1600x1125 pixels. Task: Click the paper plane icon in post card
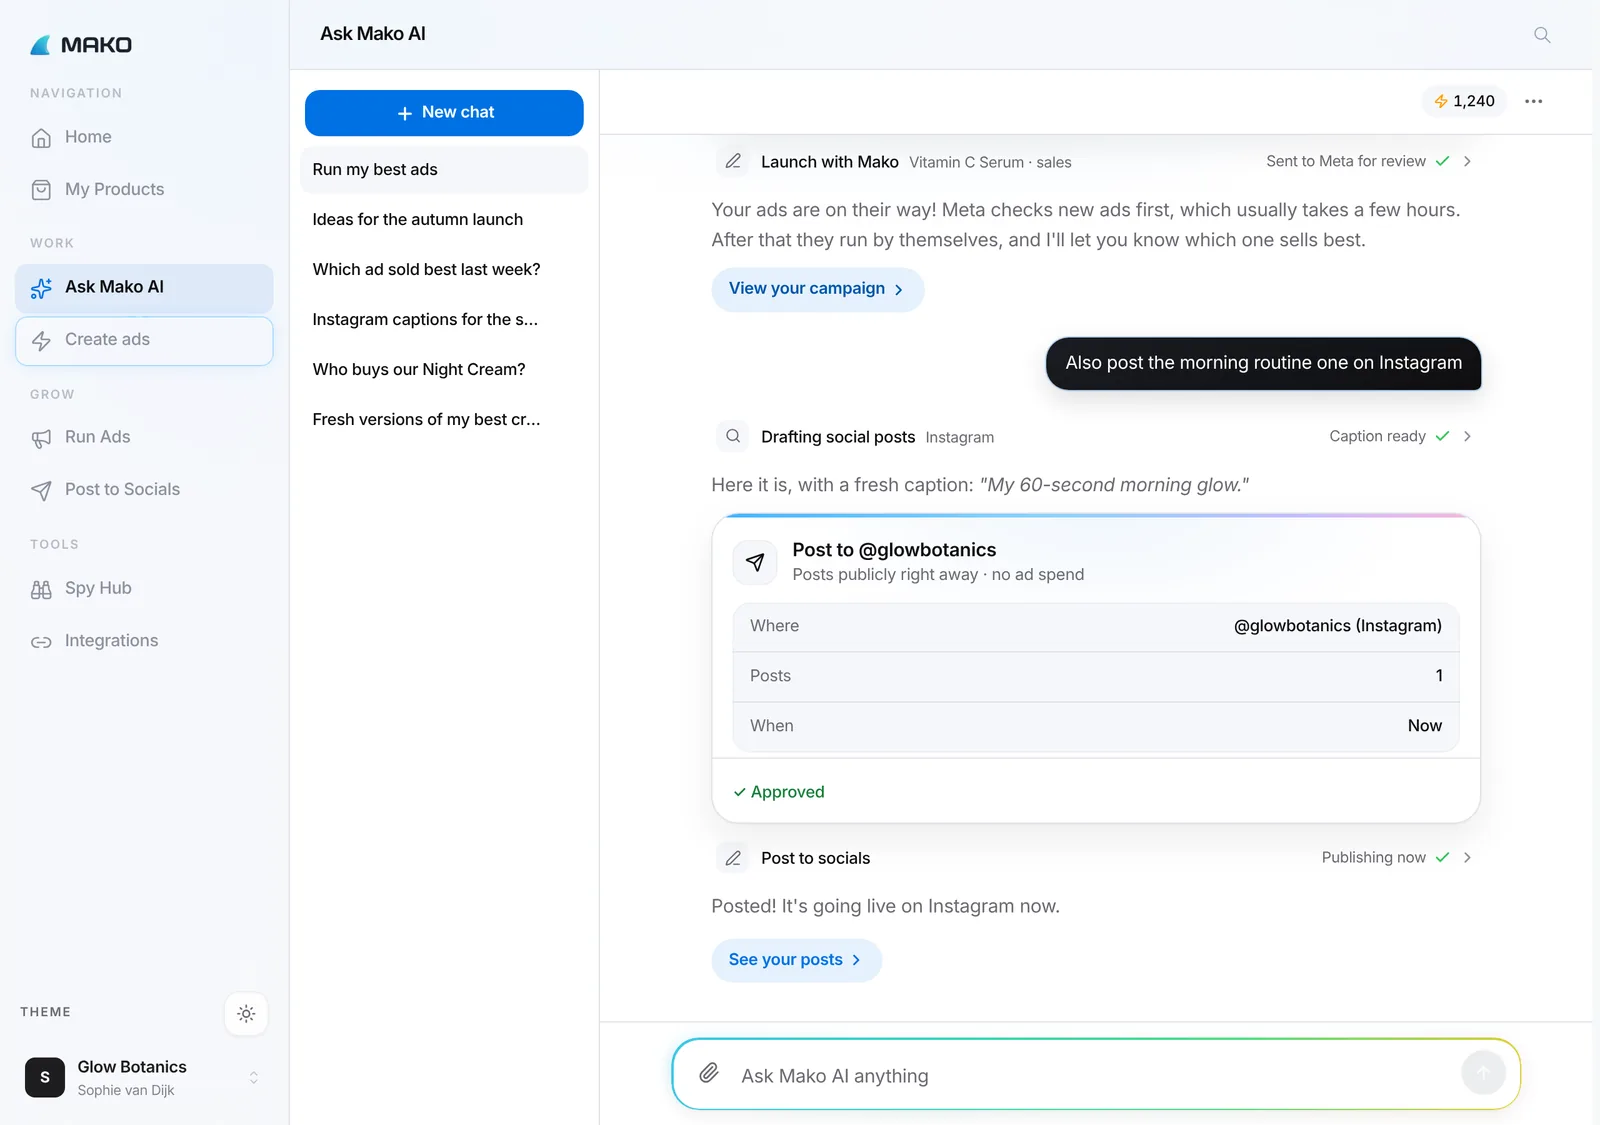755,562
